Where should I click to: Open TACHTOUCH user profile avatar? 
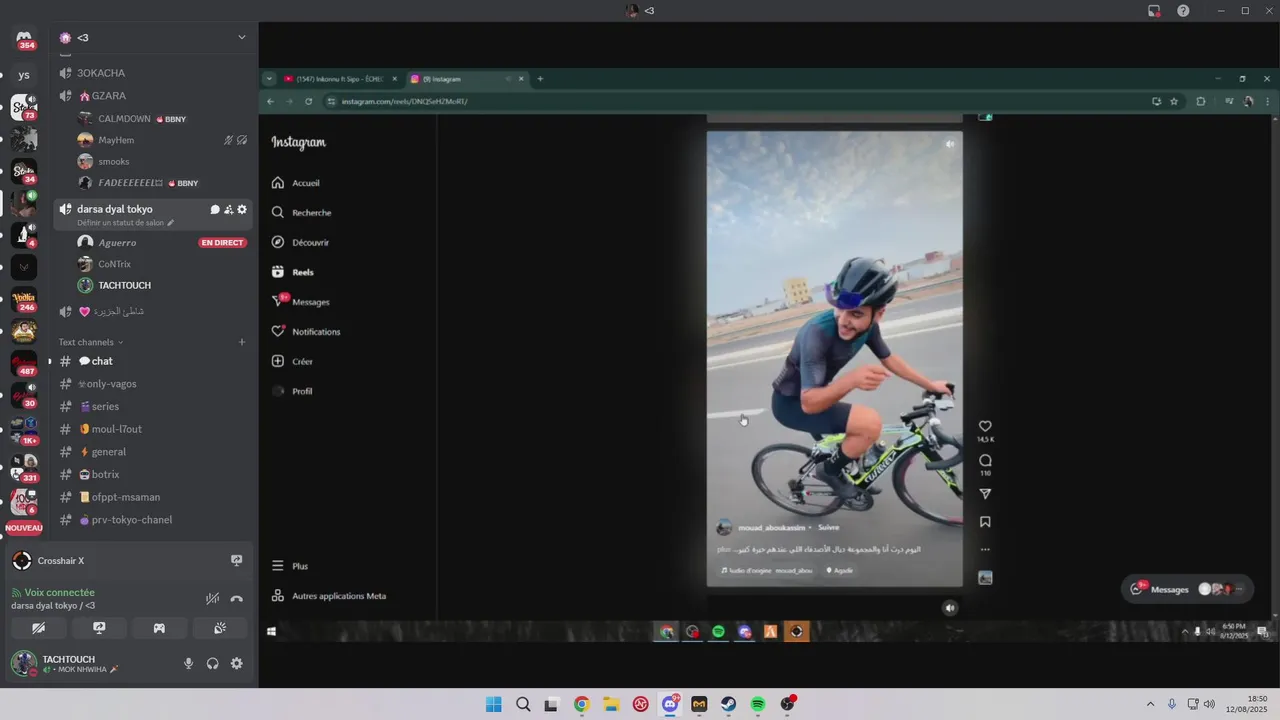pyautogui.click(x=24, y=662)
